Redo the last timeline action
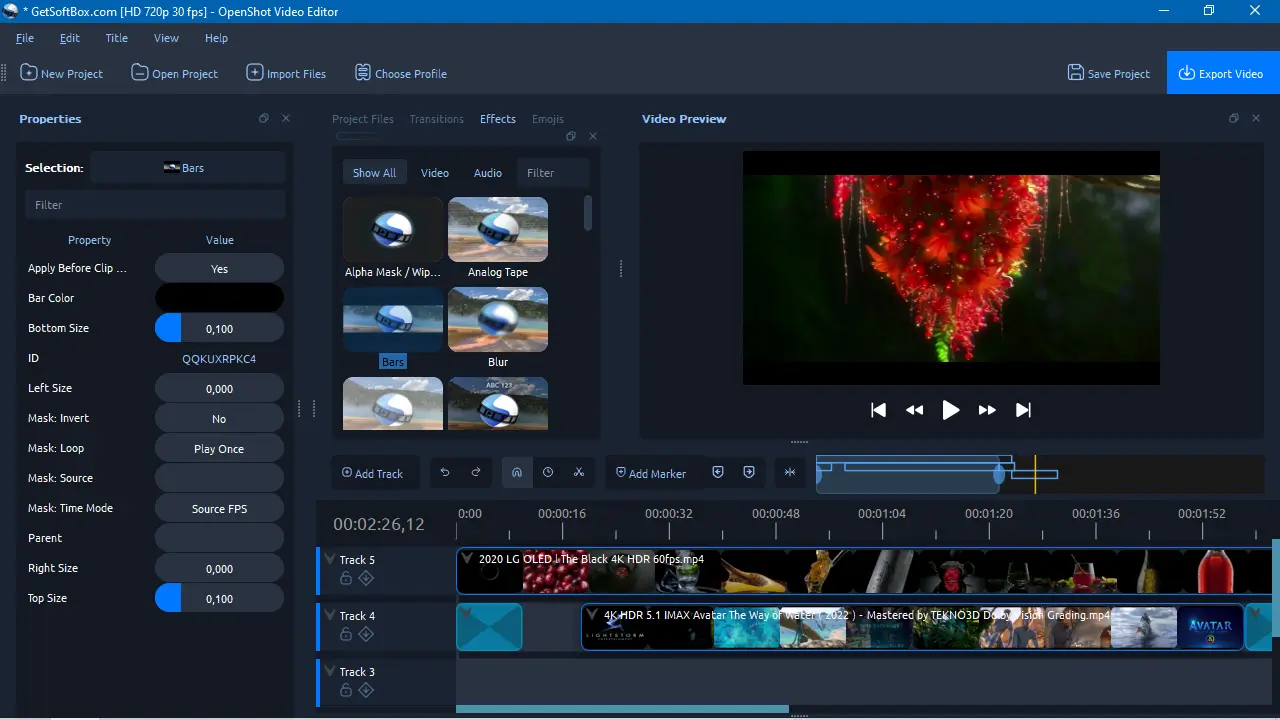Viewport: 1280px width, 720px height. [x=476, y=473]
